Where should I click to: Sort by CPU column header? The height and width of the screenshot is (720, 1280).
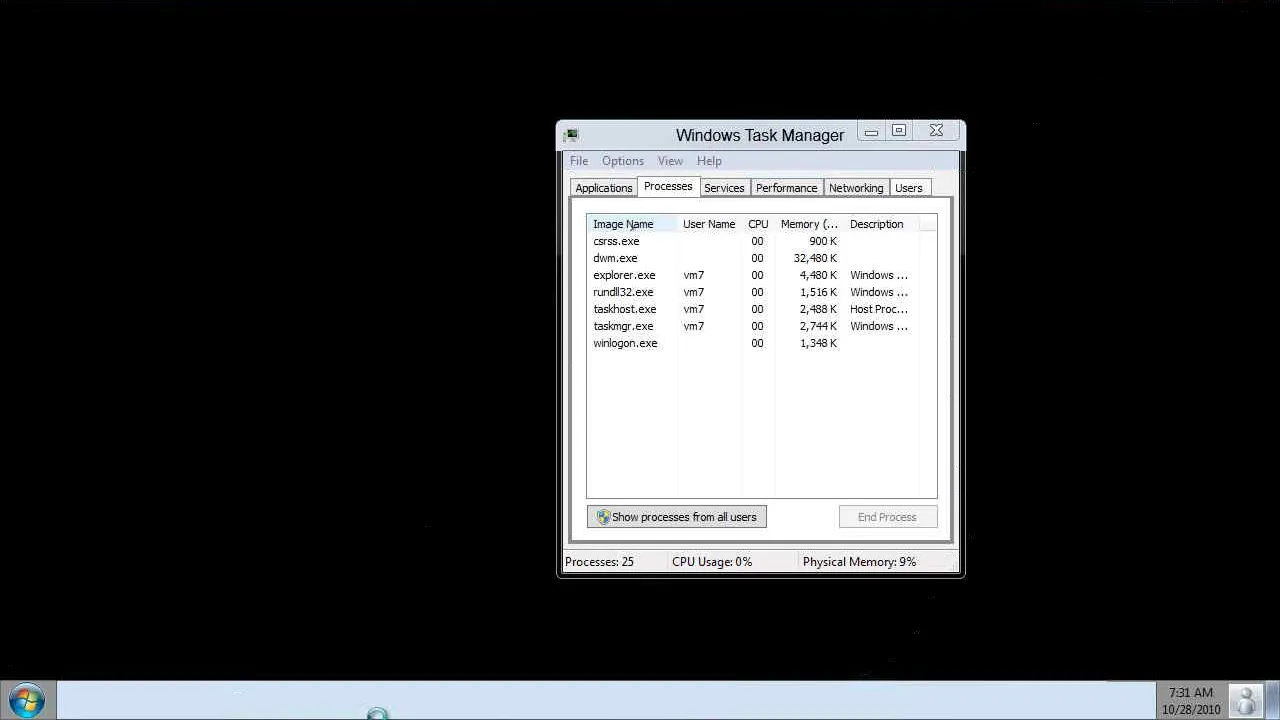(758, 224)
